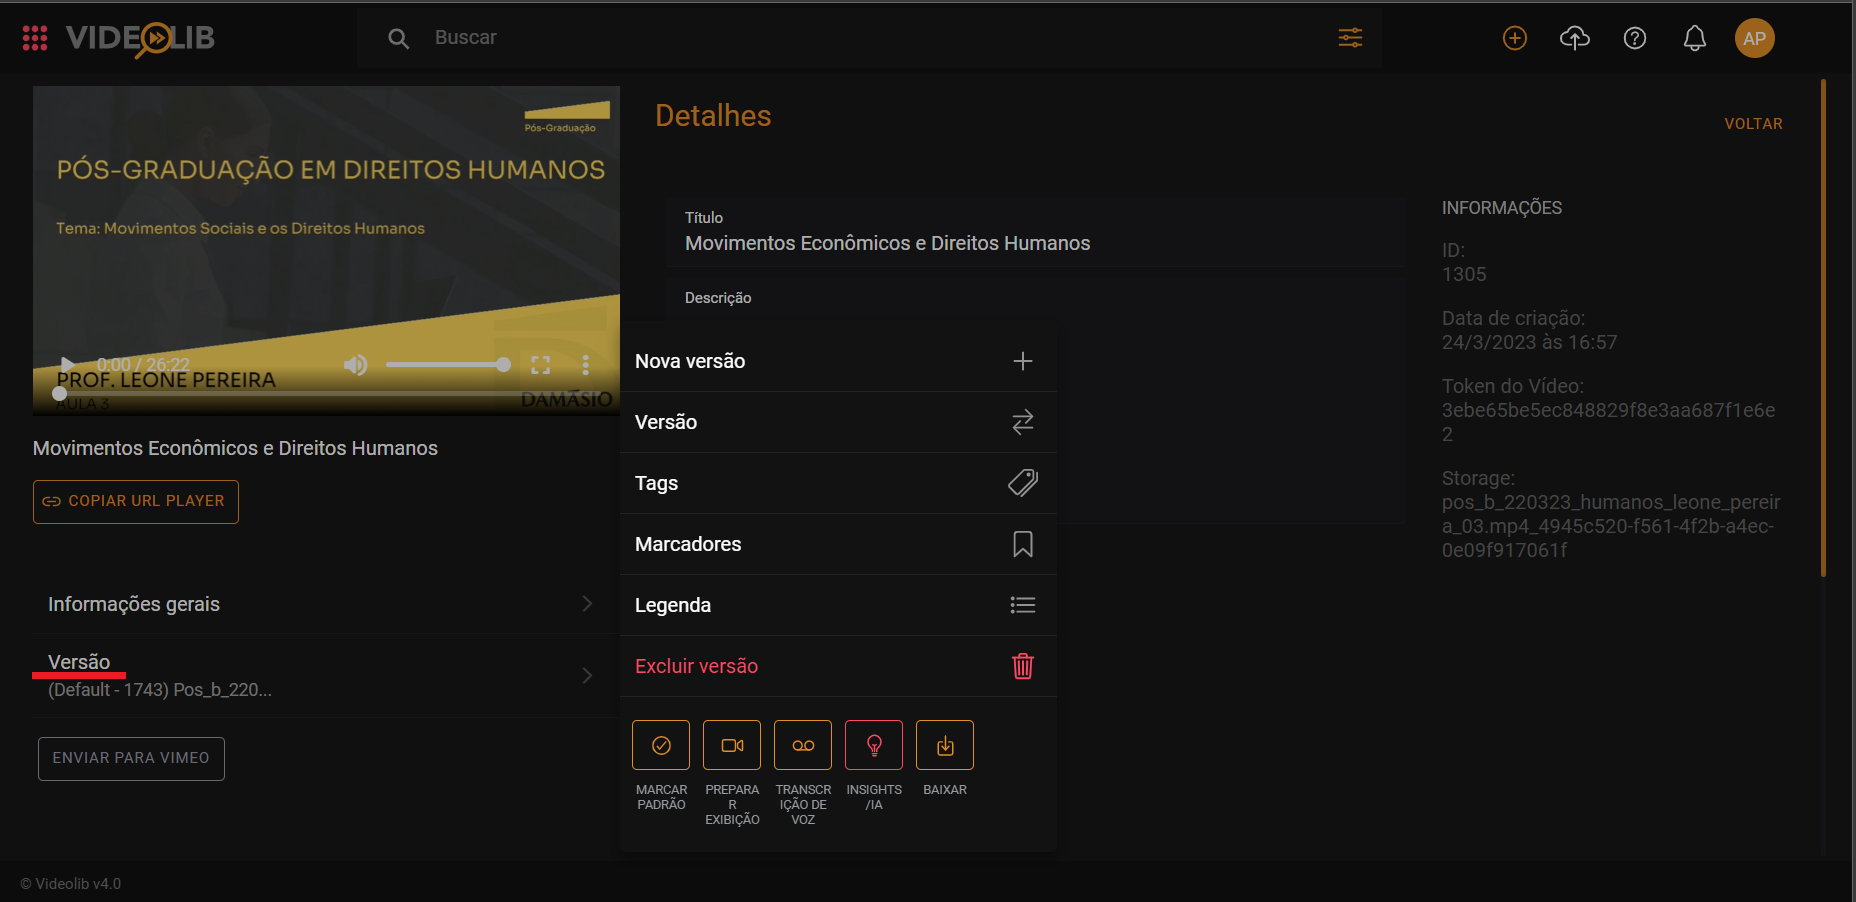Viewport: 1856px width, 902px height.
Task: Open help question mark icon
Action: coord(1635,38)
